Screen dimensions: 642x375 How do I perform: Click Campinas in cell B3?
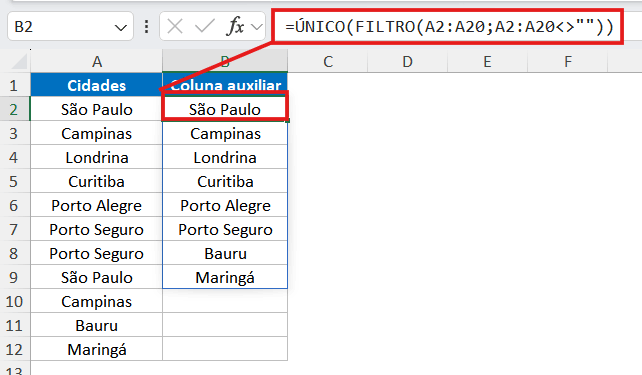(225, 133)
